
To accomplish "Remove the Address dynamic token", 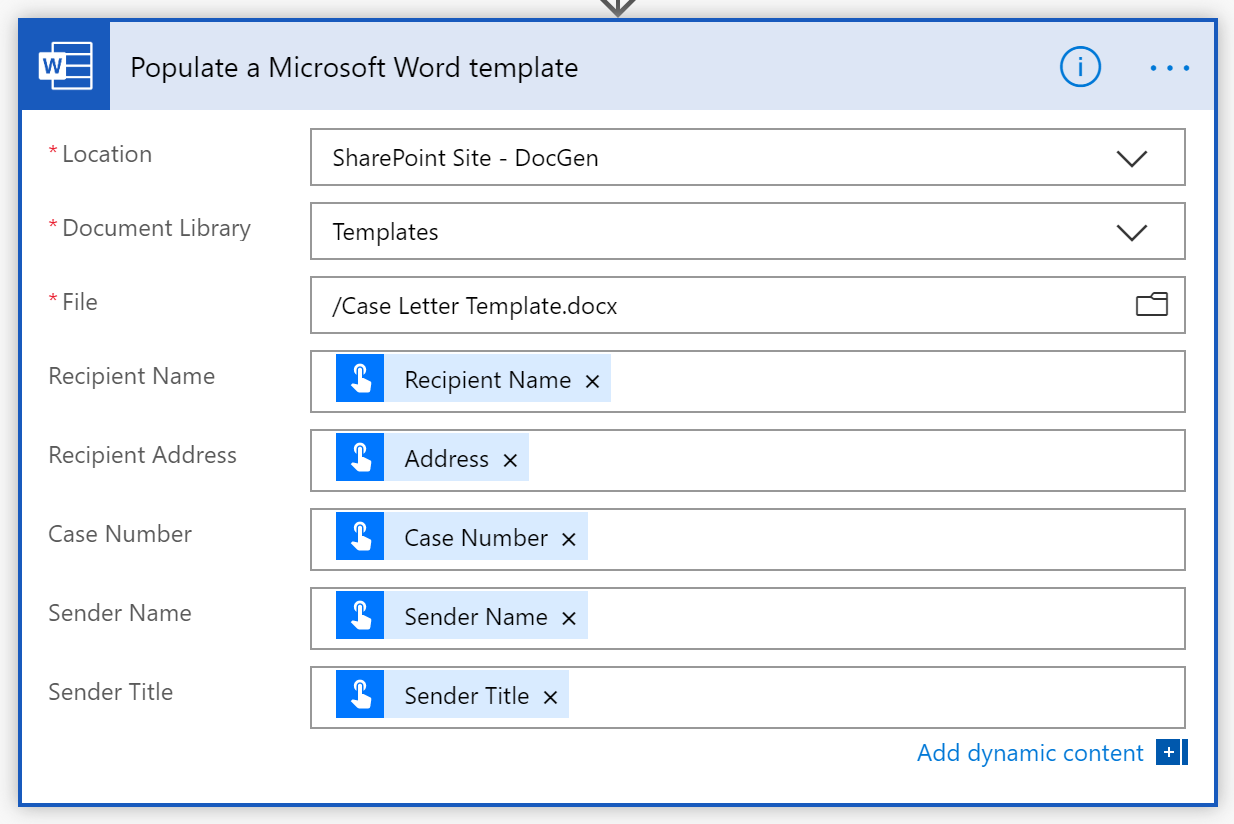I will [x=510, y=460].
